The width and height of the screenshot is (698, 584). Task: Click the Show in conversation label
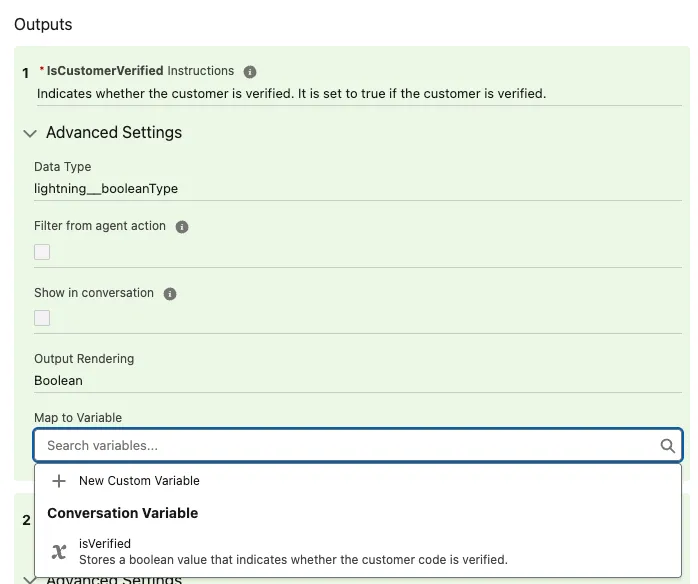point(94,293)
